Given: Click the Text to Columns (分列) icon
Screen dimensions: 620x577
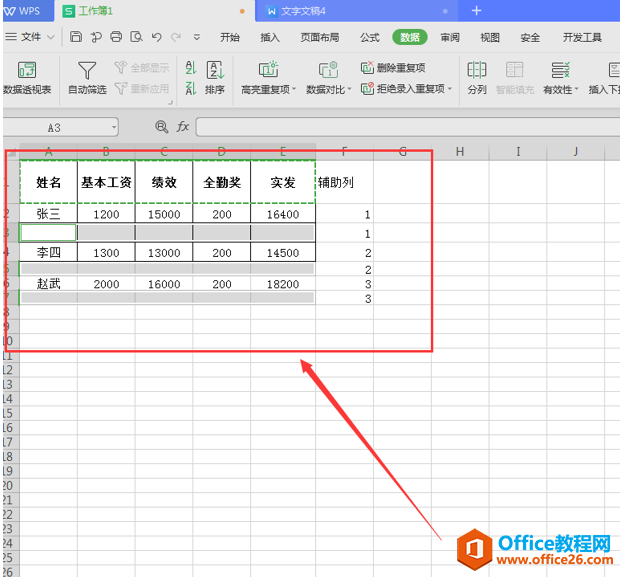Looking at the screenshot, I should tap(477, 71).
